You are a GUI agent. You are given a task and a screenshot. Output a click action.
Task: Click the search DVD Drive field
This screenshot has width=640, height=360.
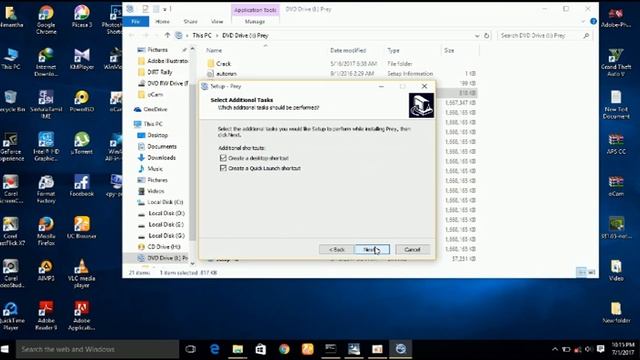click(544, 36)
